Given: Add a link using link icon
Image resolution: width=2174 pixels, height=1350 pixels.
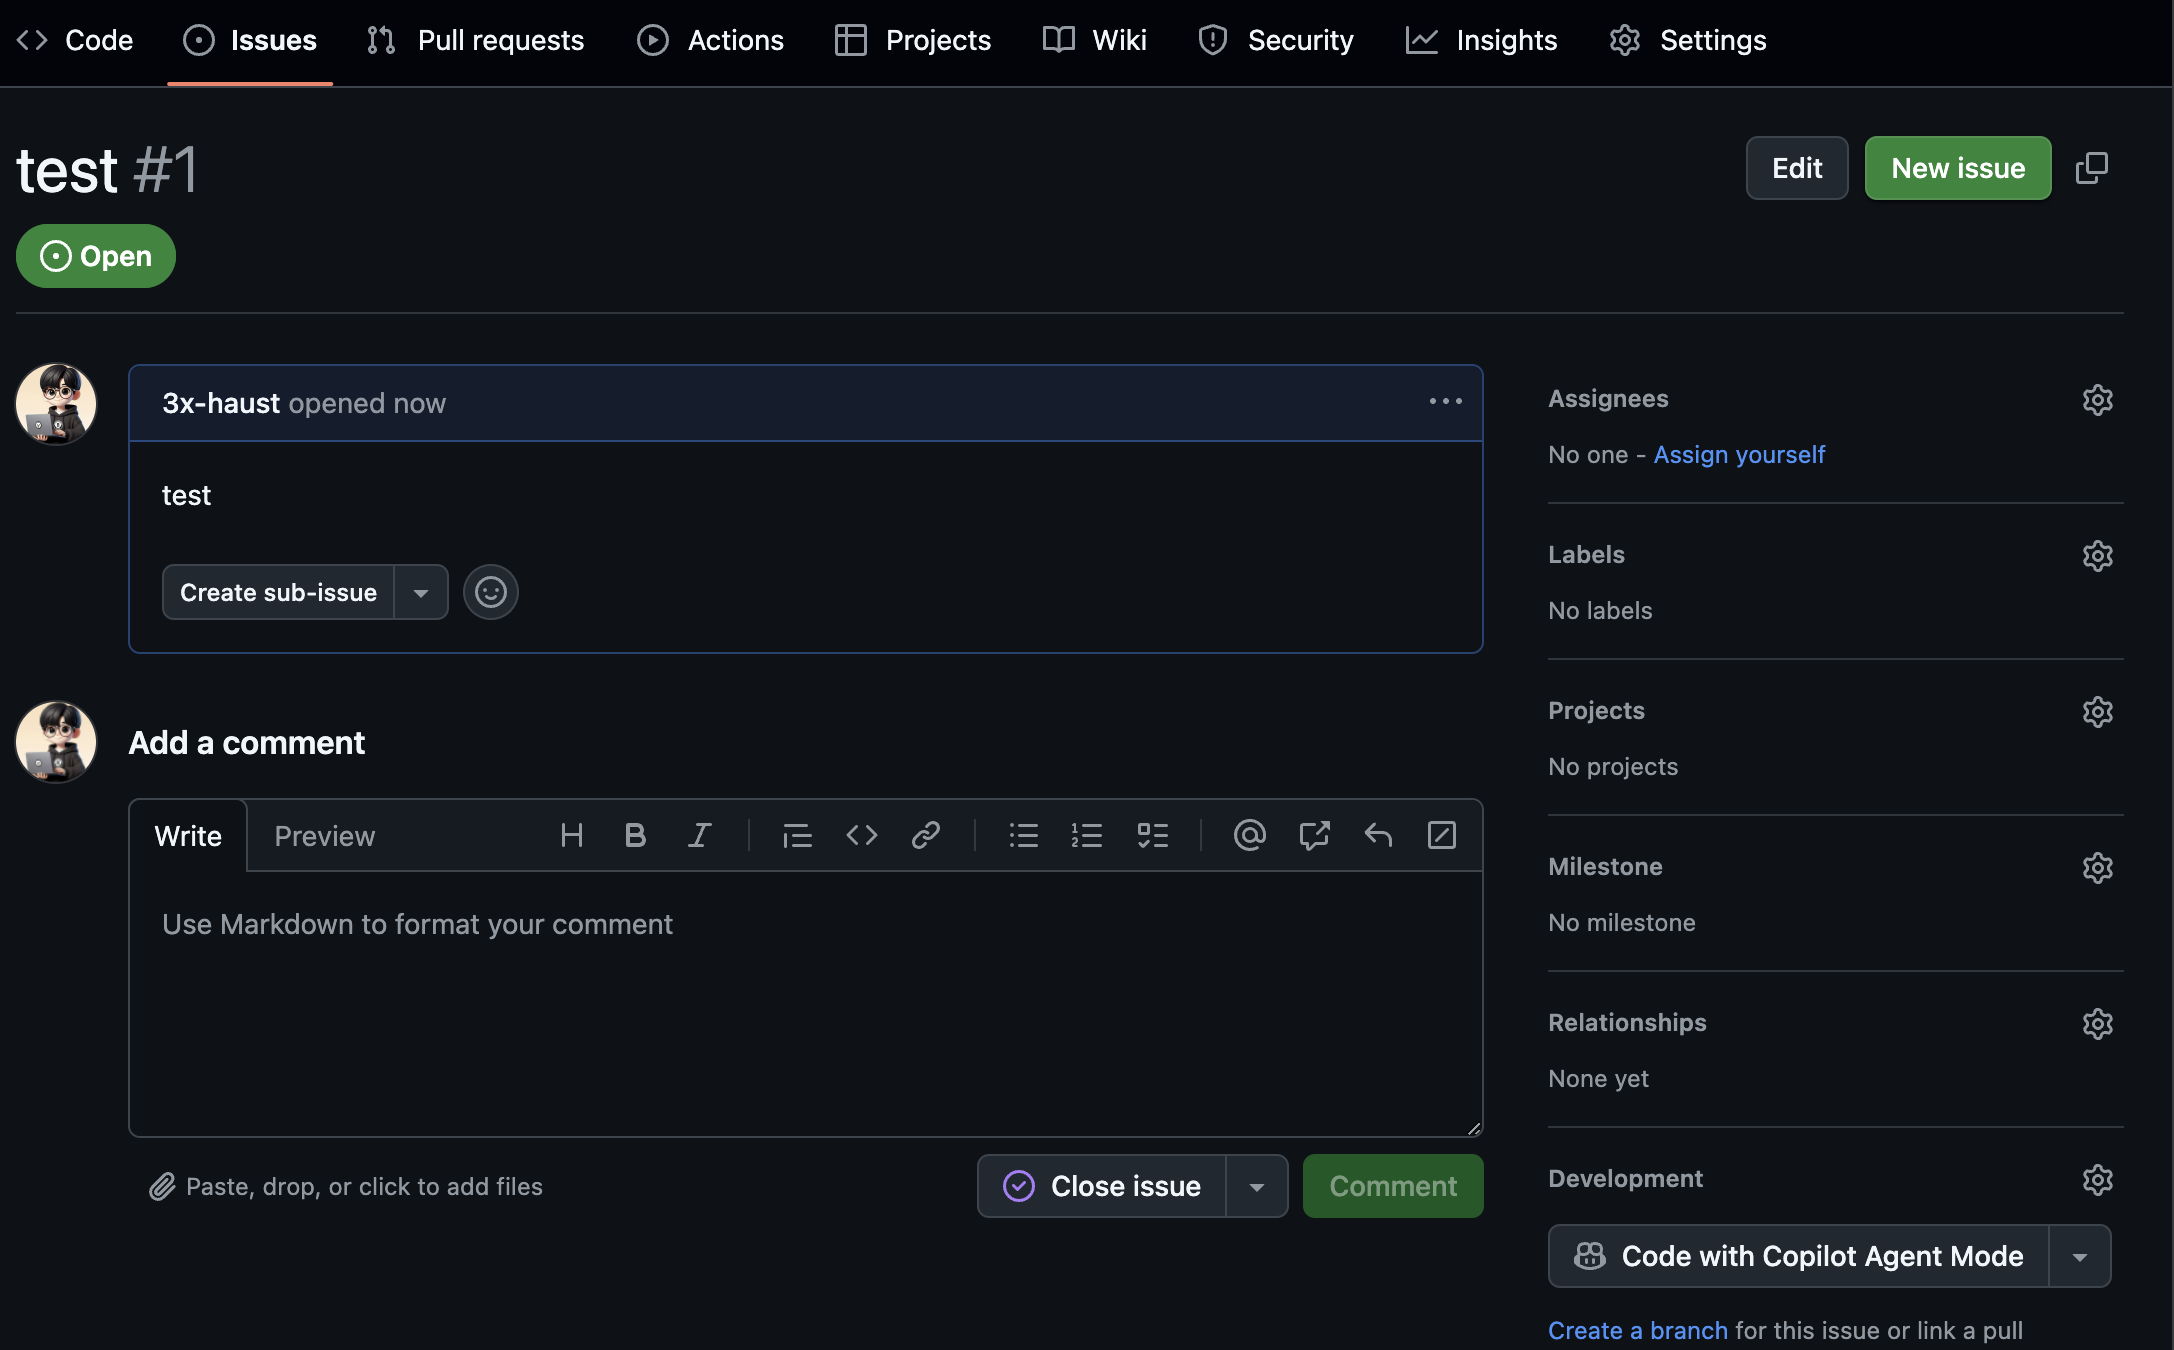Looking at the screenshot, I should 925,835.
